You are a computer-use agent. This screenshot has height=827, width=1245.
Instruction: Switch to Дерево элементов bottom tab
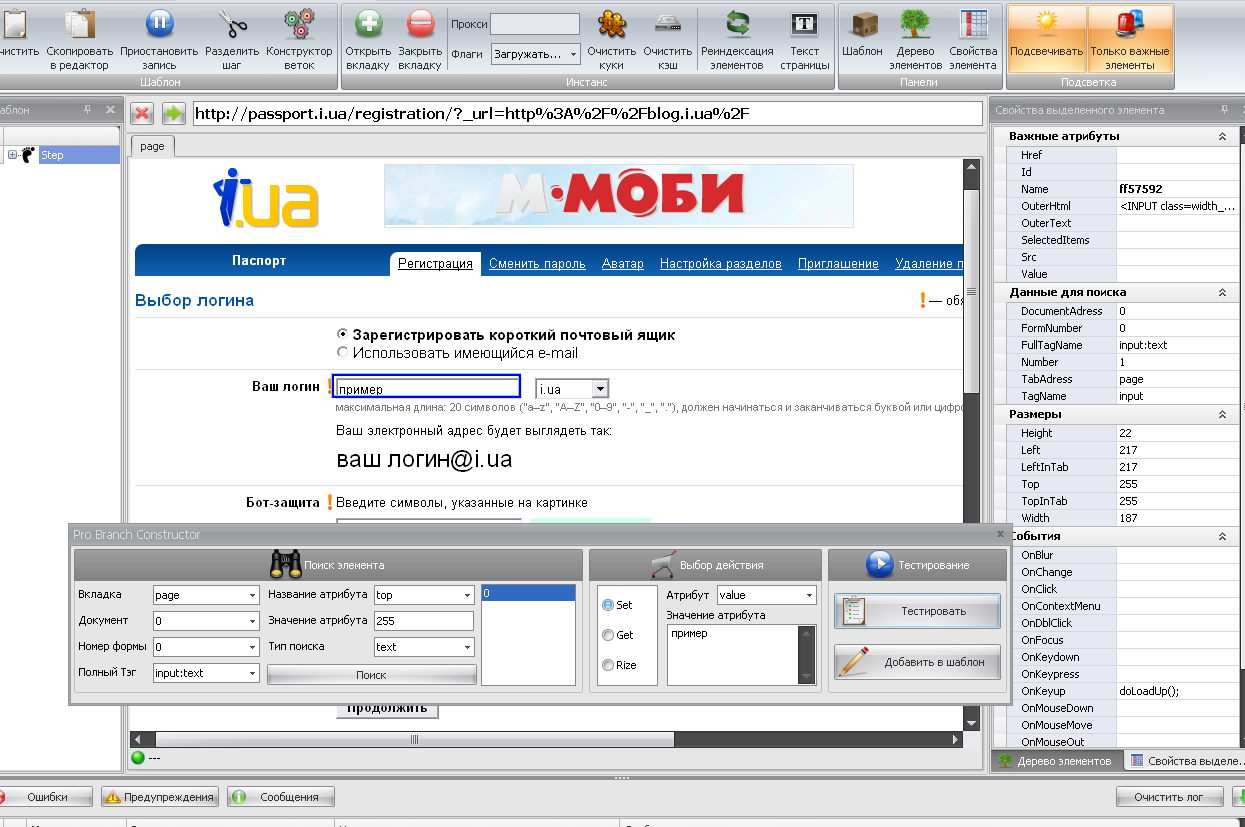click(x=1056, y=761)
